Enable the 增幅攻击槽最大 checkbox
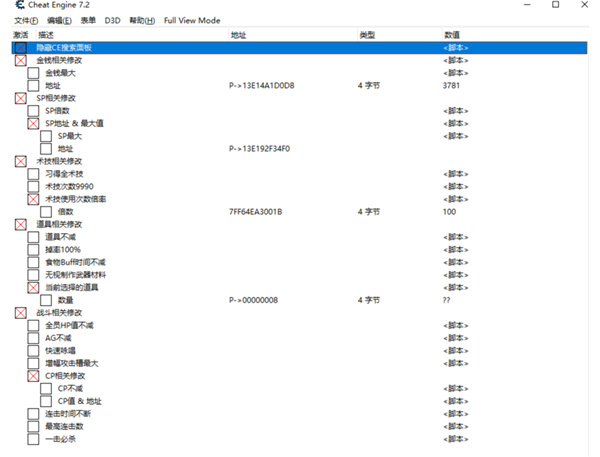Screen dimensions: 600x457 [x=33, y=363]
